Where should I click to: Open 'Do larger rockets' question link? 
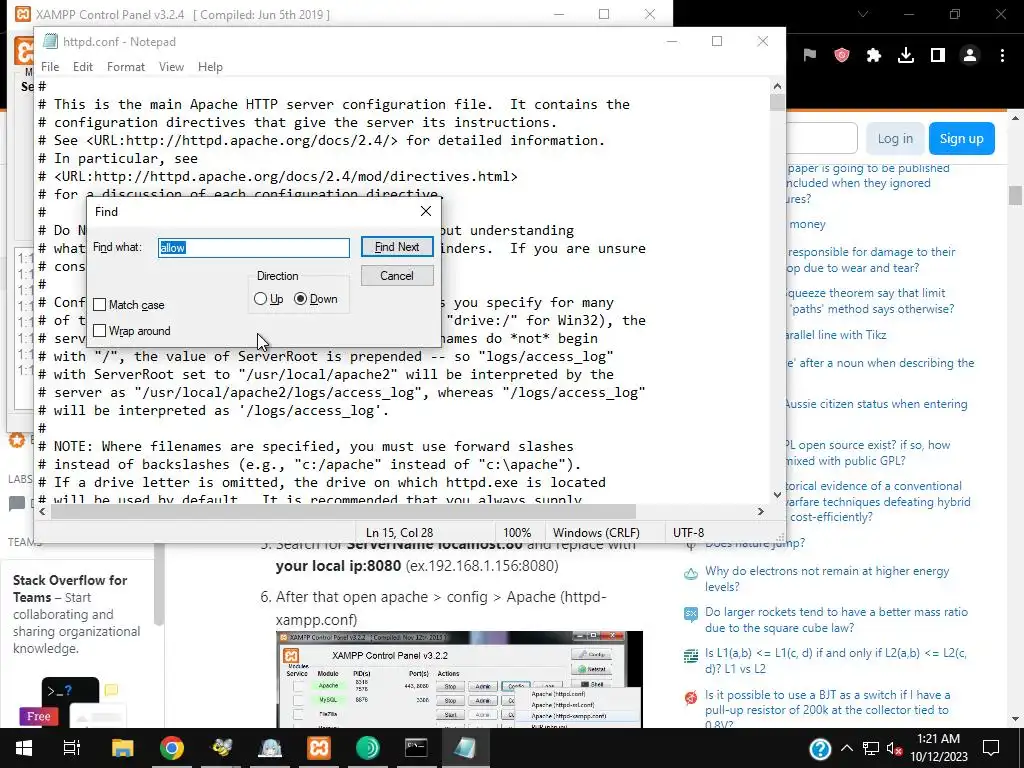click(836, 620)
